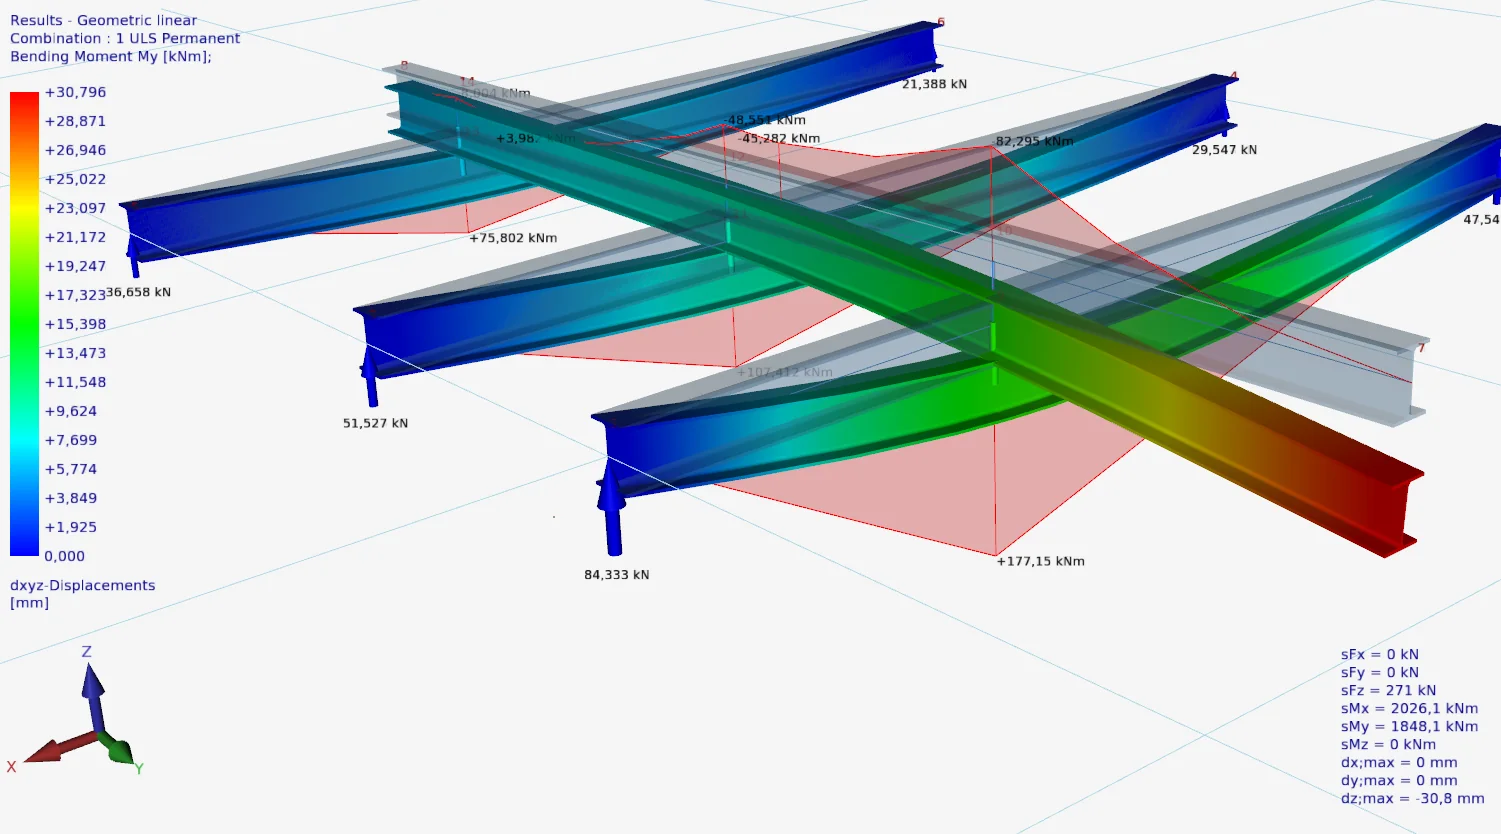Select legend value 0,000
Image resolution: width=1501 pixels, height=834 pixels.
65,556
